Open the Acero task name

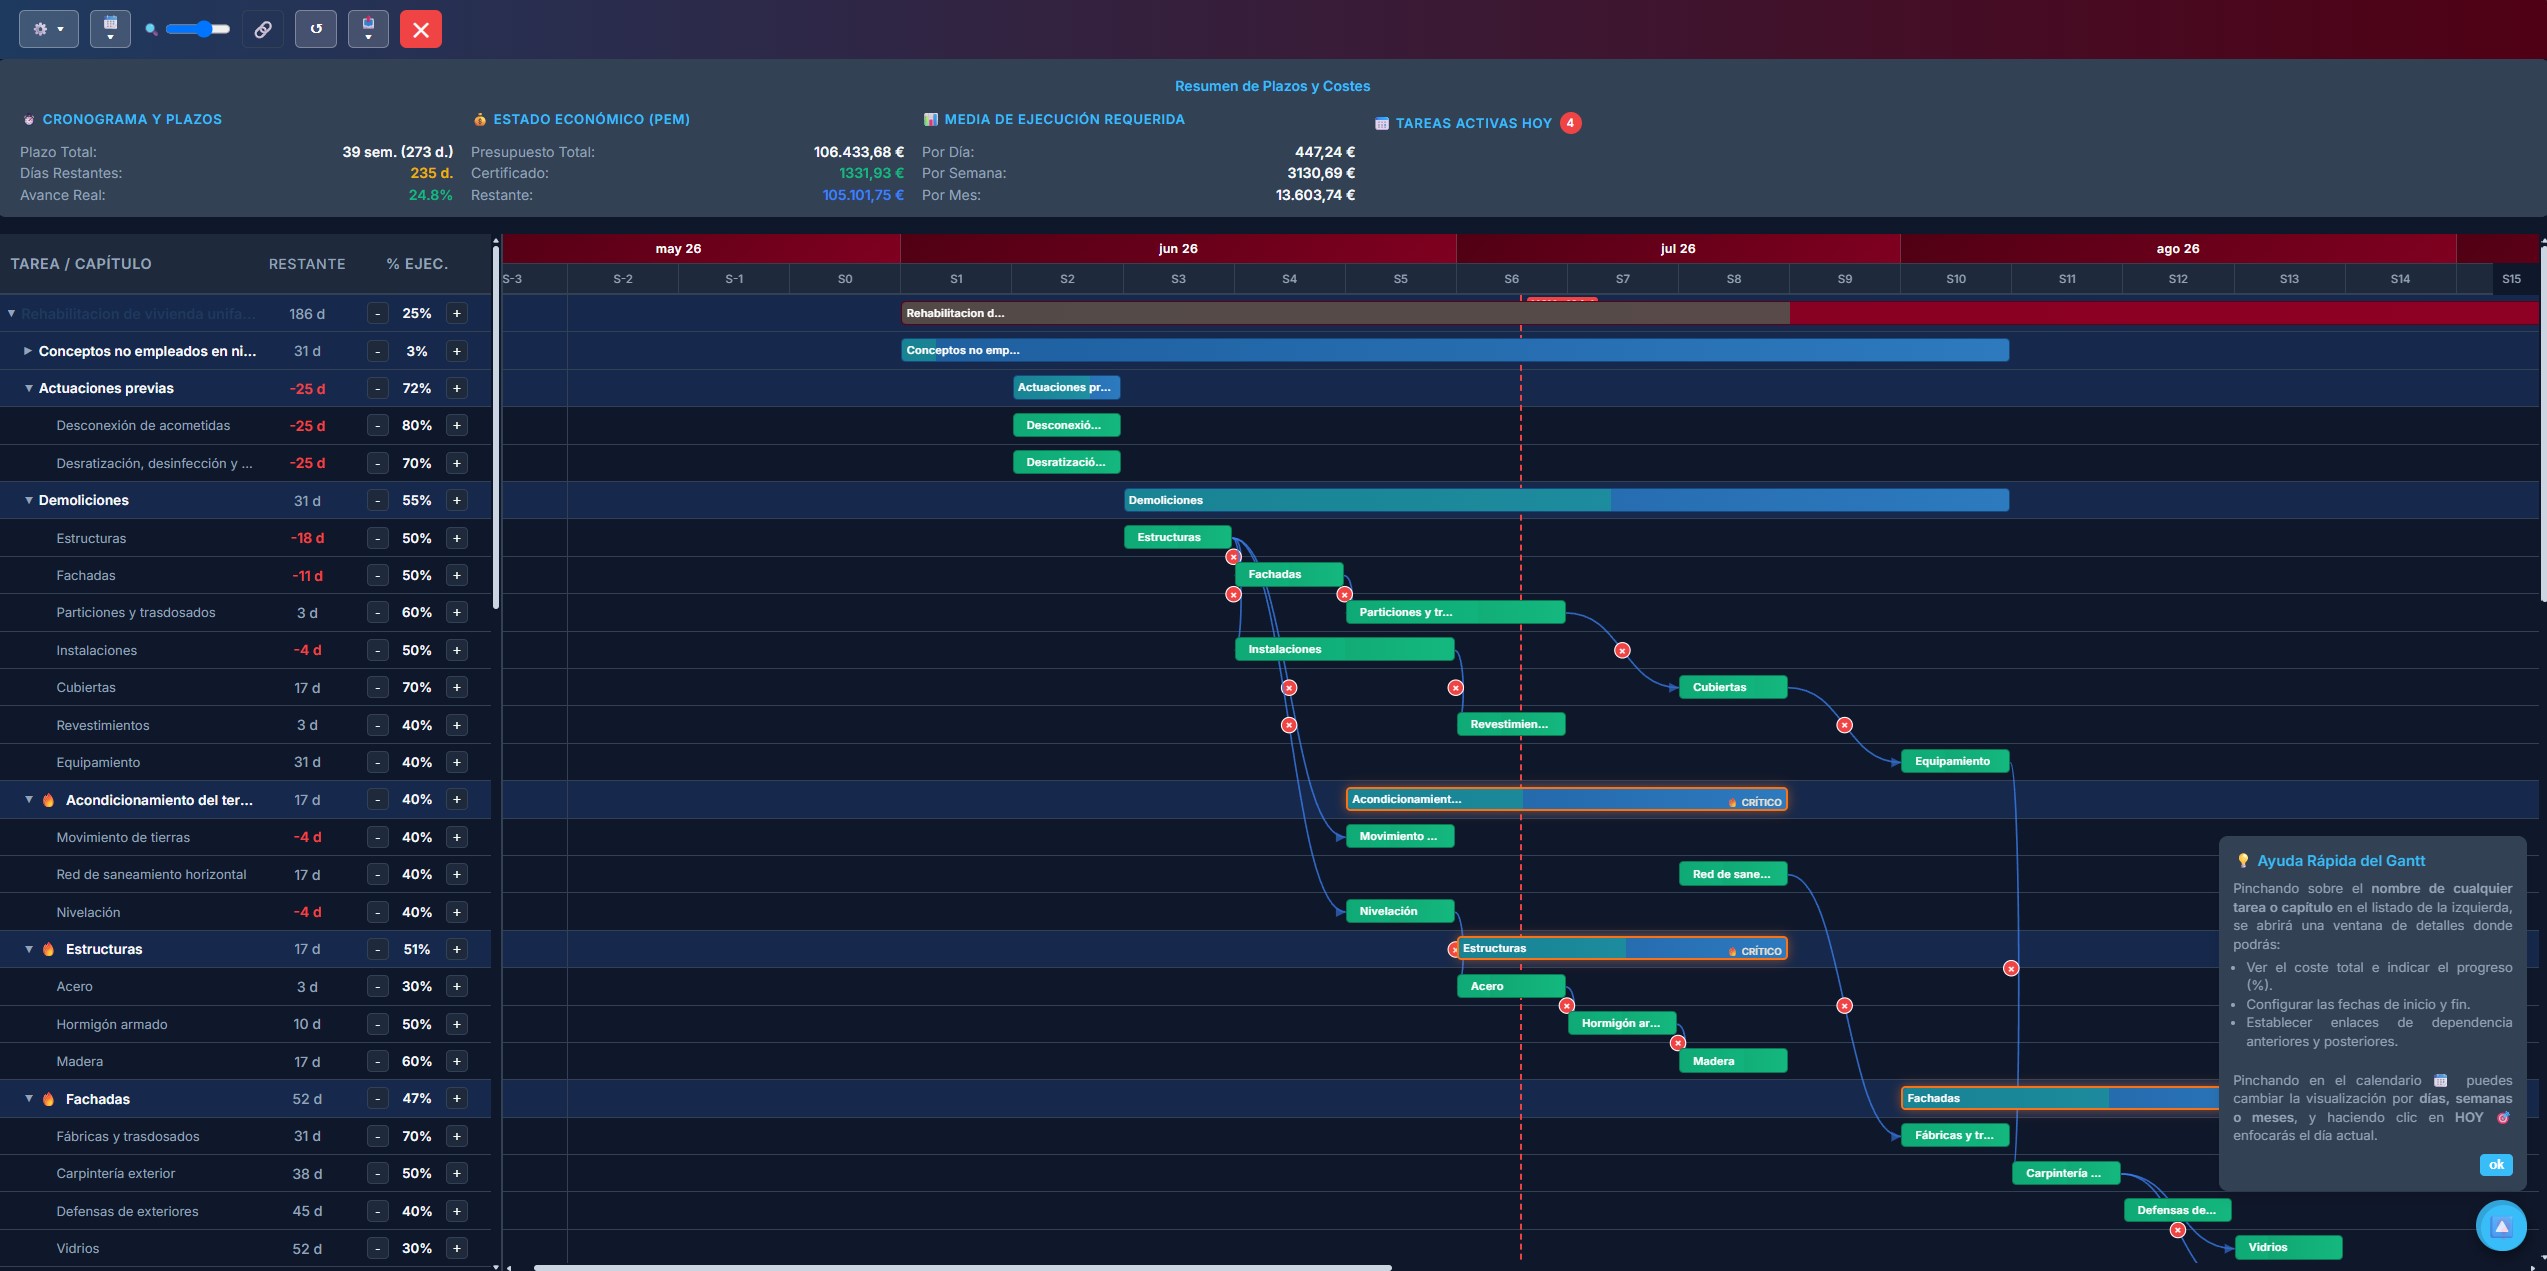tap(74, 986)
